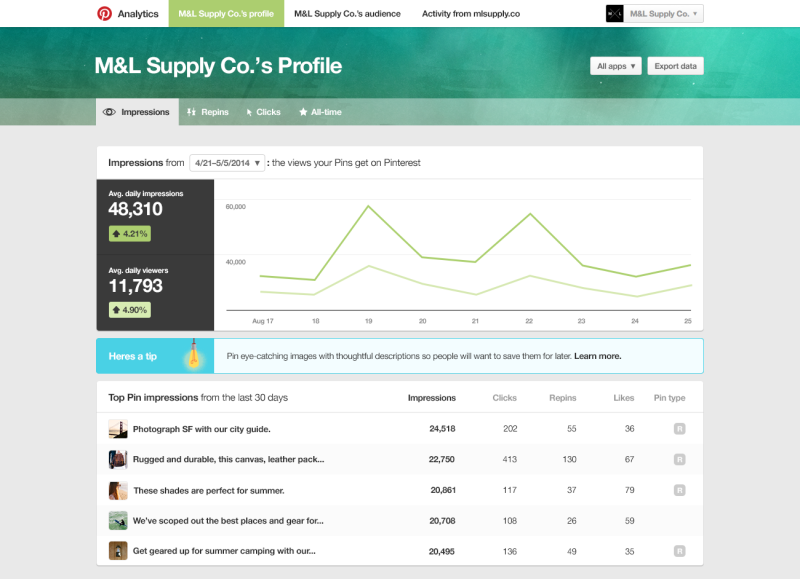Click the lightbulb tip icon
Viewport: 800px width, 579px height.
pos(193,353)
